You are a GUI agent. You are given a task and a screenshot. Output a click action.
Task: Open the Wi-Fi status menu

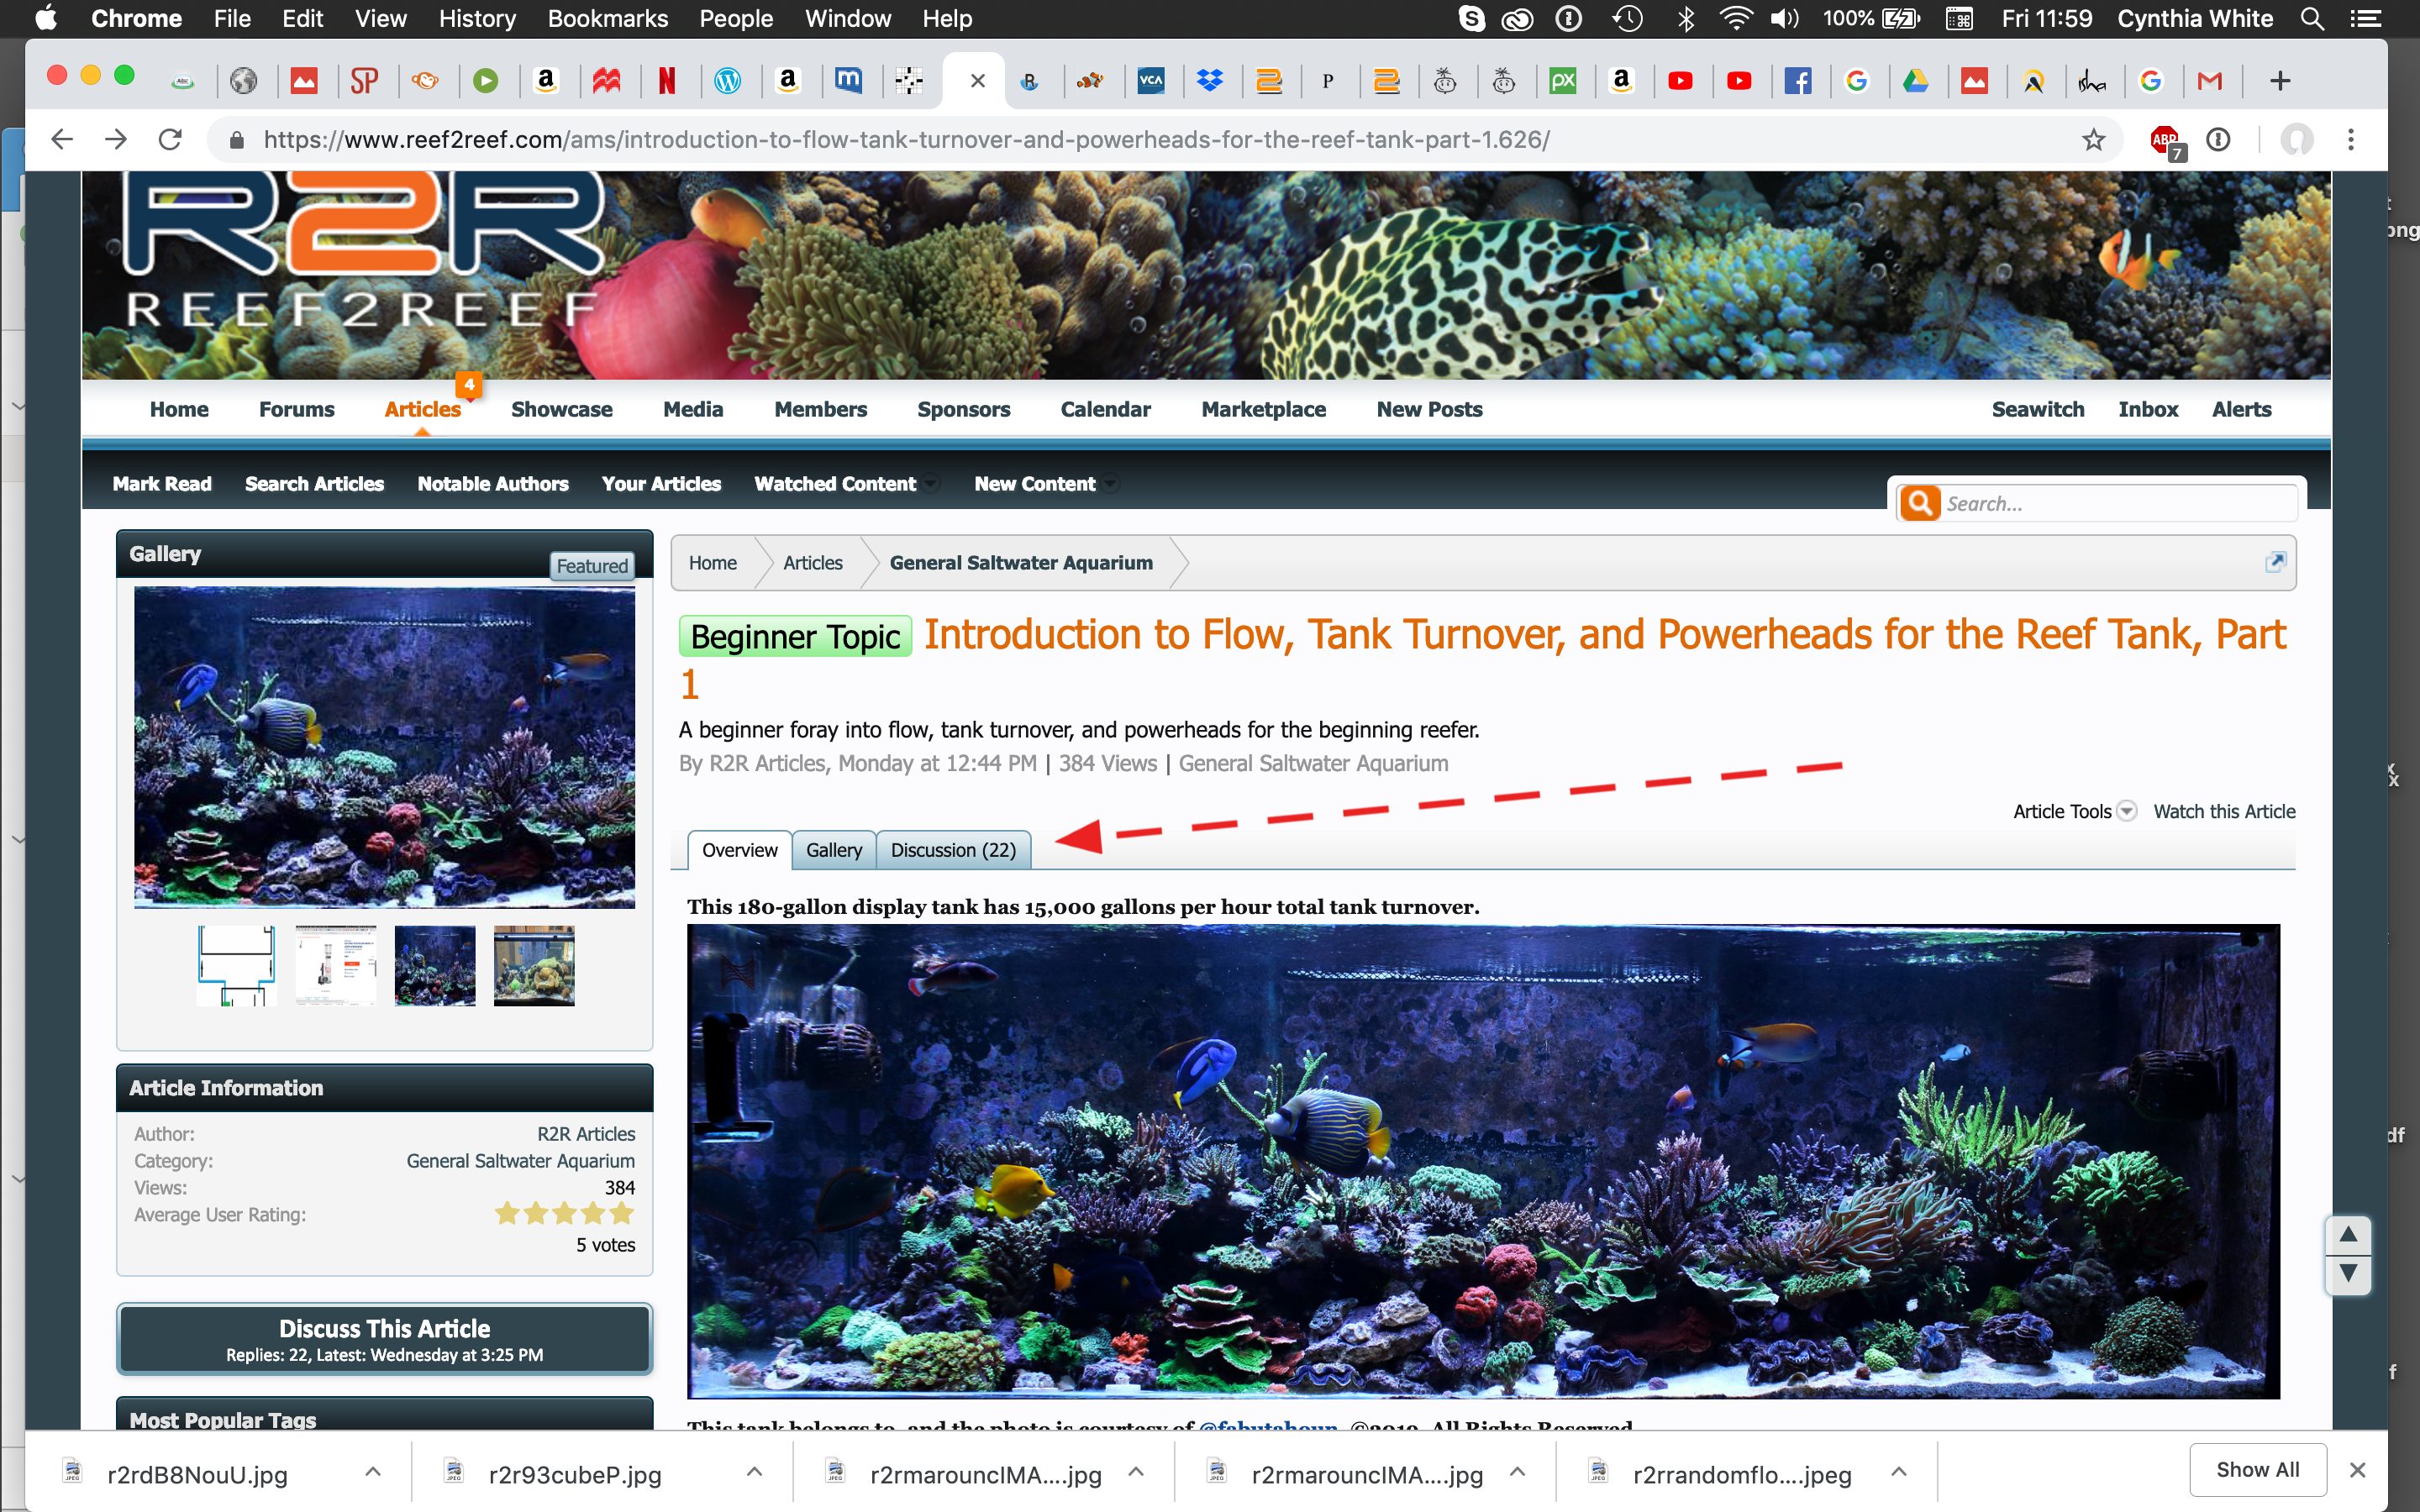[x=1735, y=18]
